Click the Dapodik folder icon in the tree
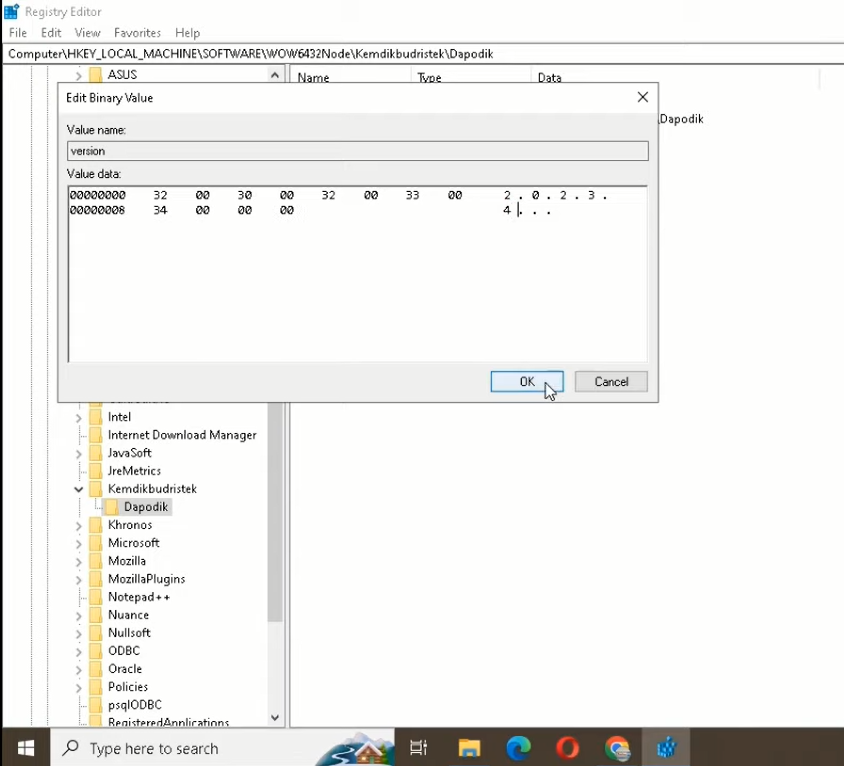The image size is (844, 766). click(x=112, y=507)
